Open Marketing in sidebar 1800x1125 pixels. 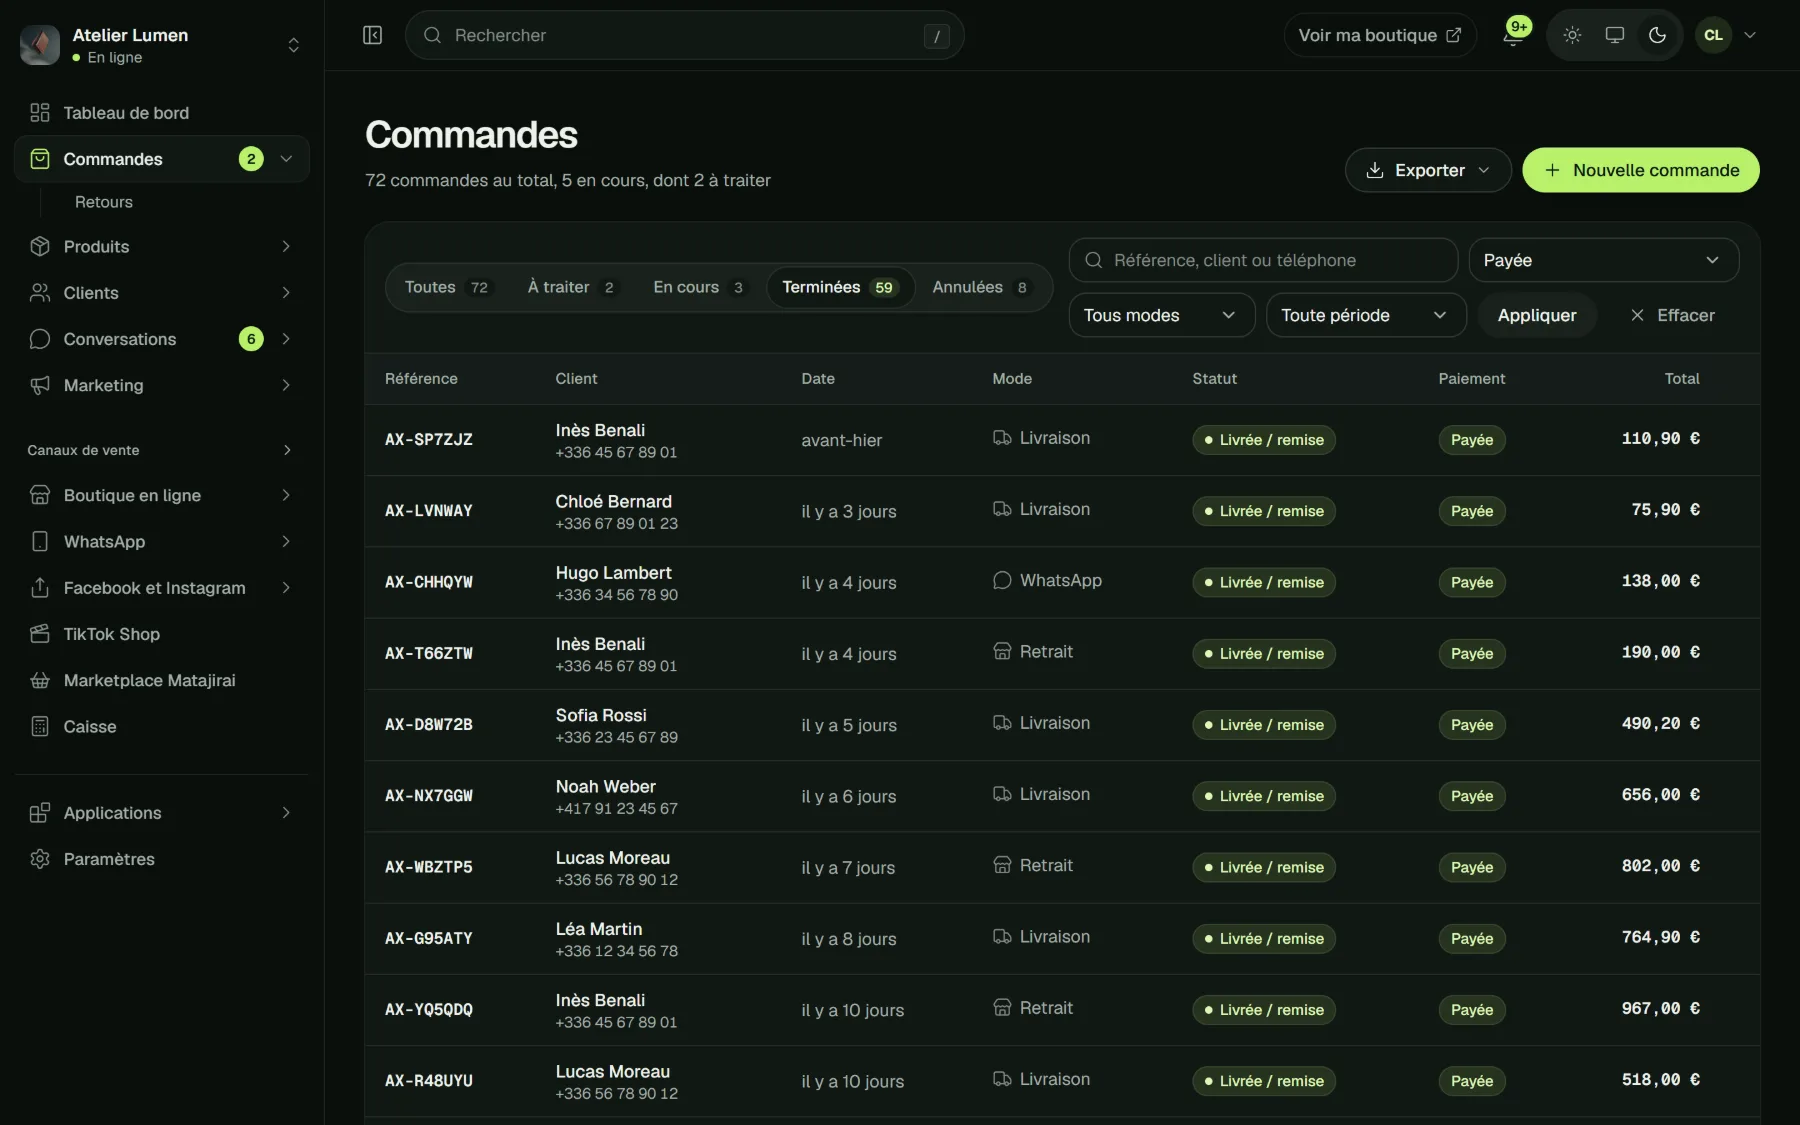point(162,385)
